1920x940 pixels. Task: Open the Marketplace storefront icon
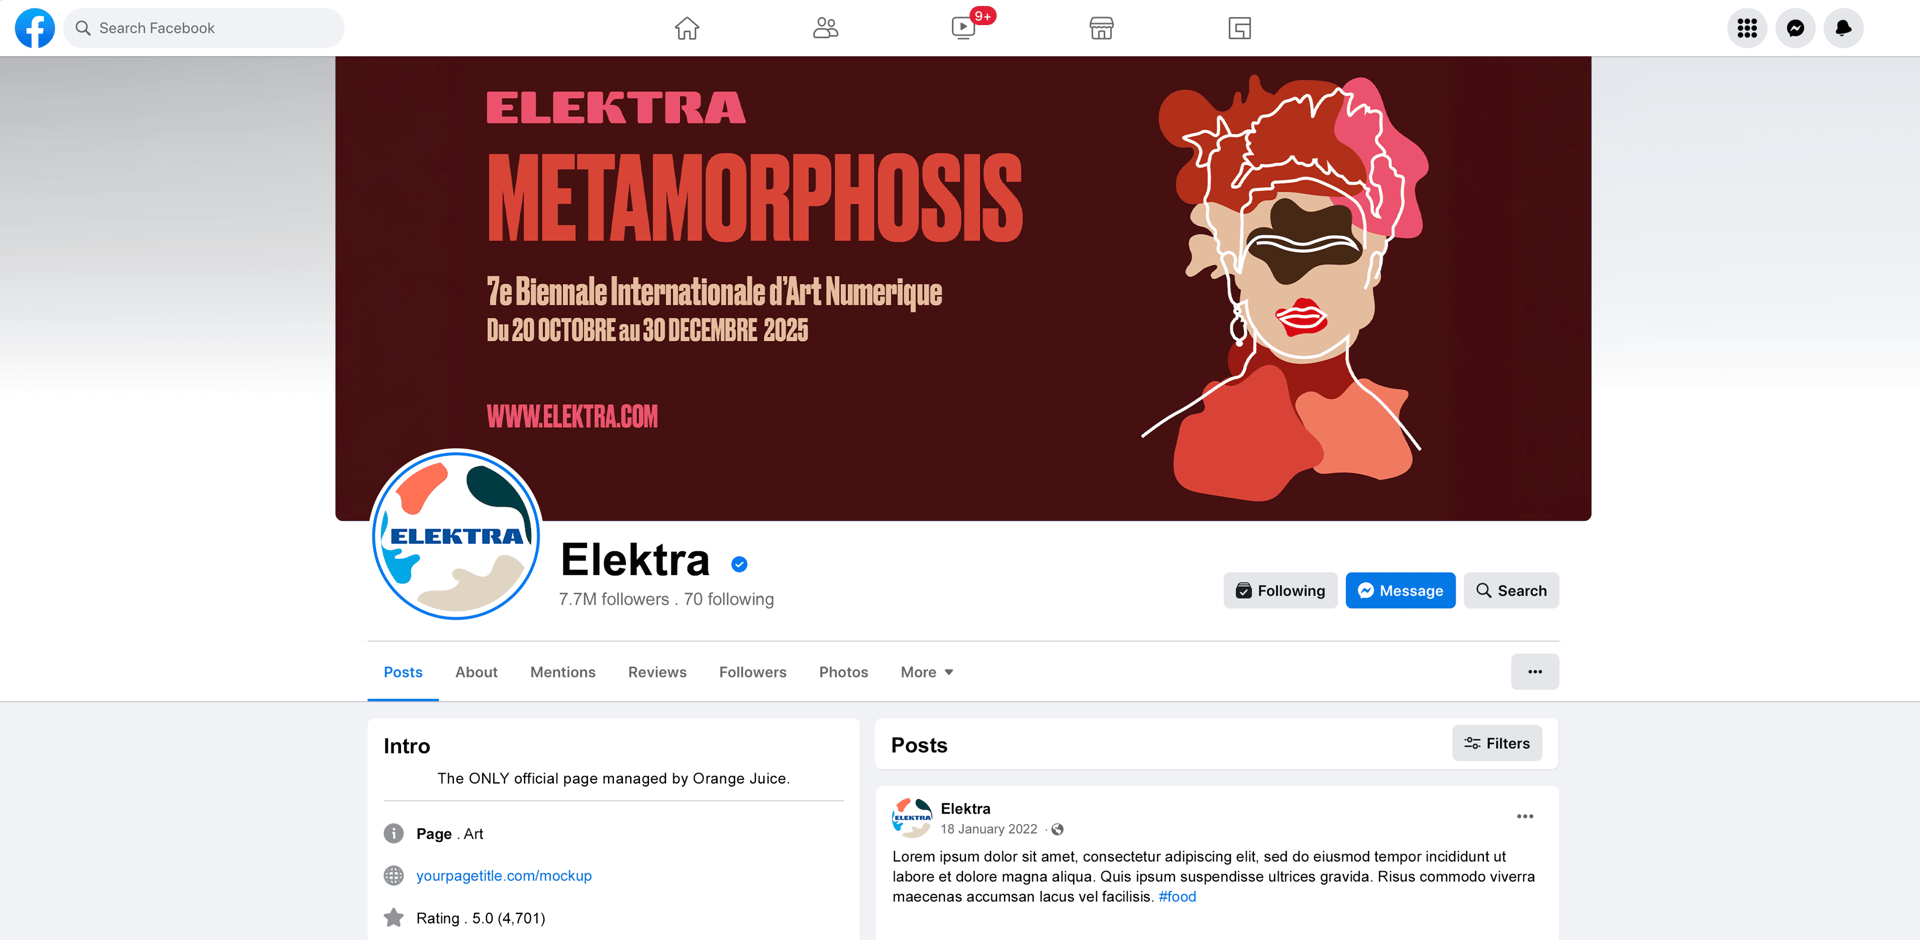[x=1101, y=28]
